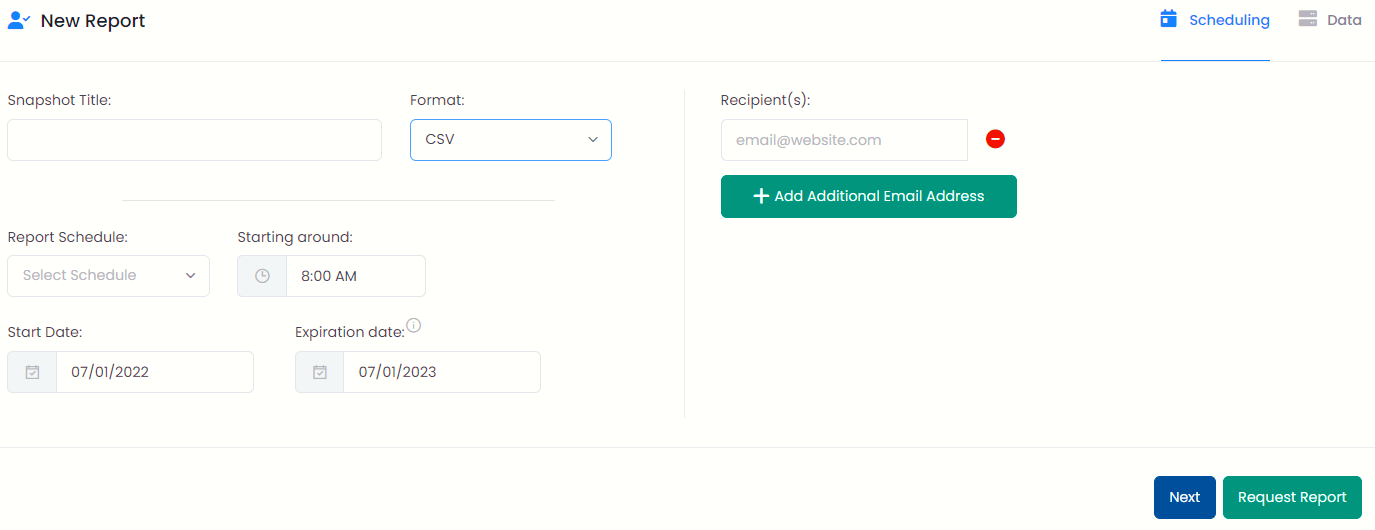1375x530 pixels.
Task: Click the recipient email input field
Action: (x=844, y=140)
